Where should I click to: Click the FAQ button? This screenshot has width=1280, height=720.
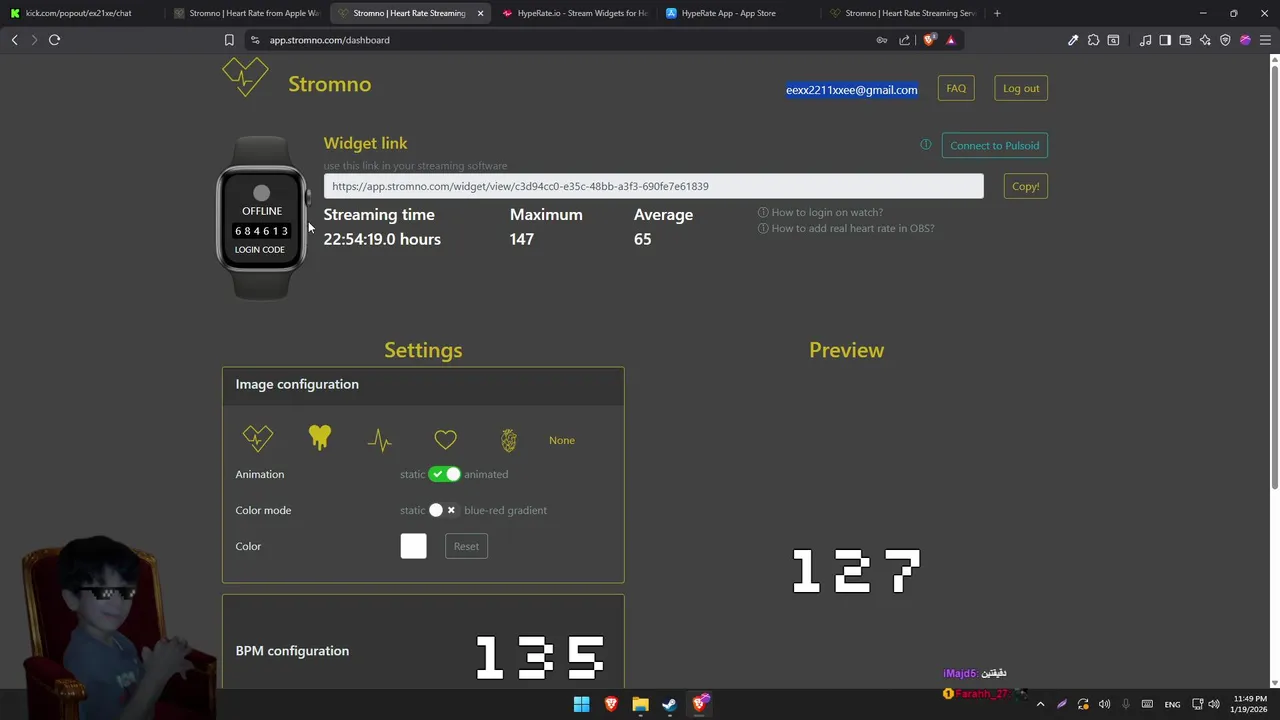coord(956,88)
